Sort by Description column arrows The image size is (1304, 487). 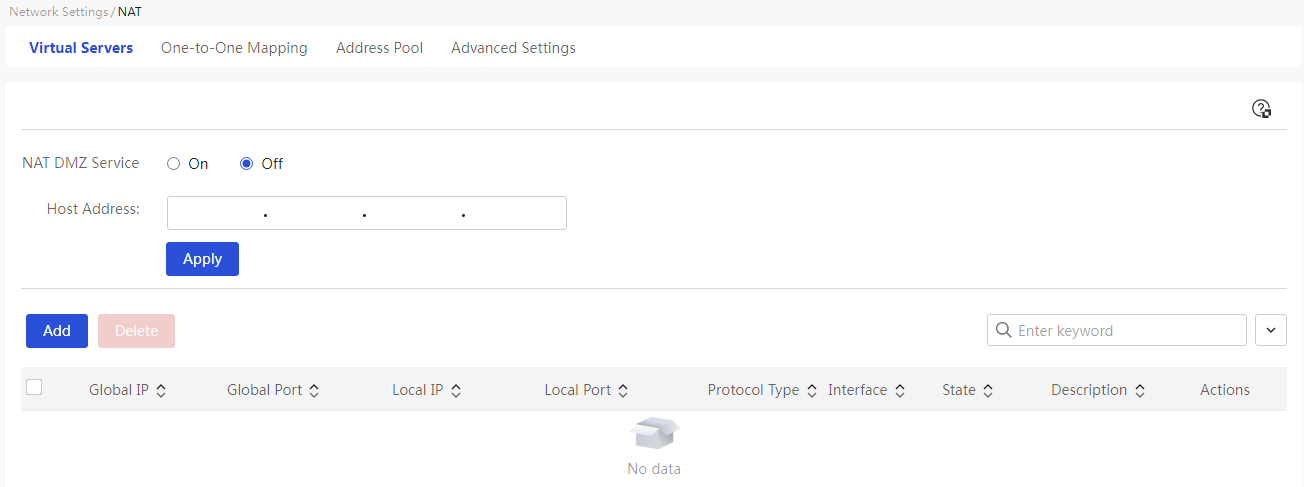[x=1140, y=391]
